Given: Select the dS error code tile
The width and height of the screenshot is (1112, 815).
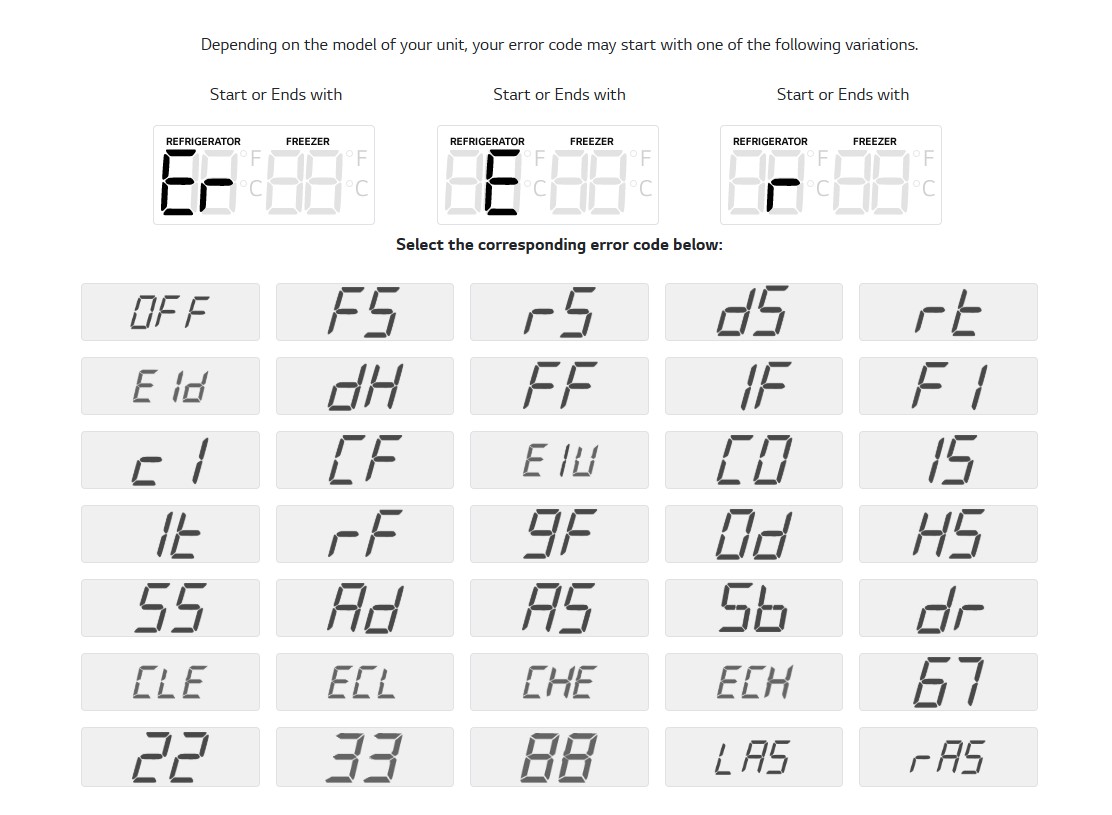Looking at the screenshot, I should (753, 312).
